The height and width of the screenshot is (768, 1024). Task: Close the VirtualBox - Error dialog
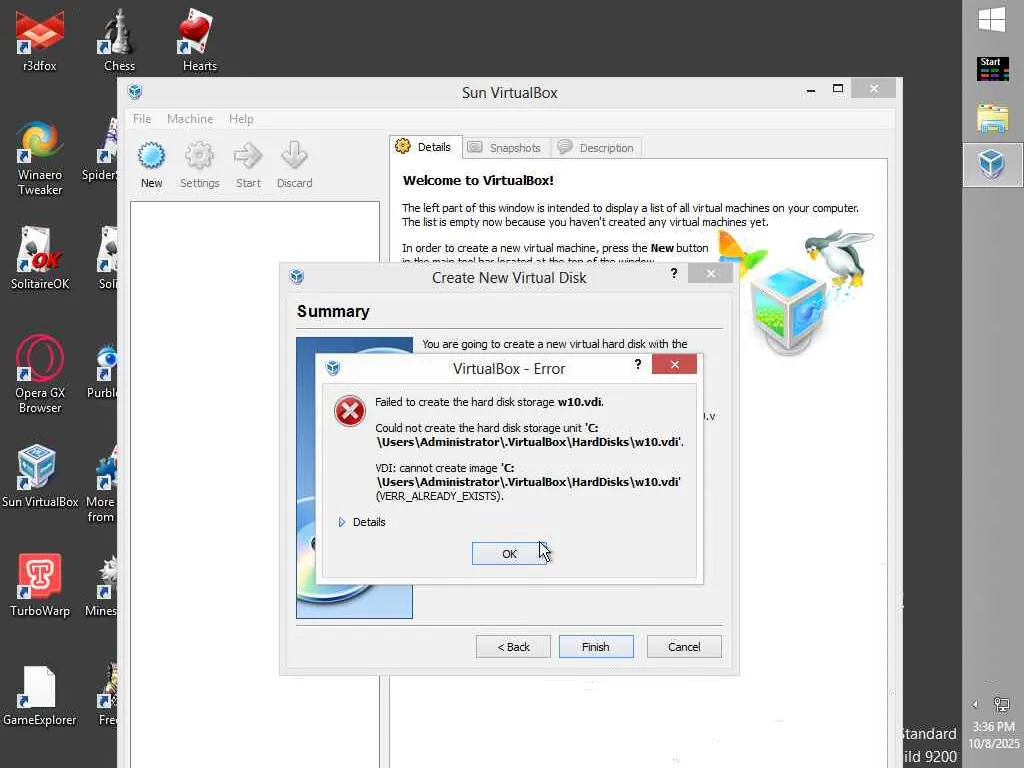(x=674, y=365)
